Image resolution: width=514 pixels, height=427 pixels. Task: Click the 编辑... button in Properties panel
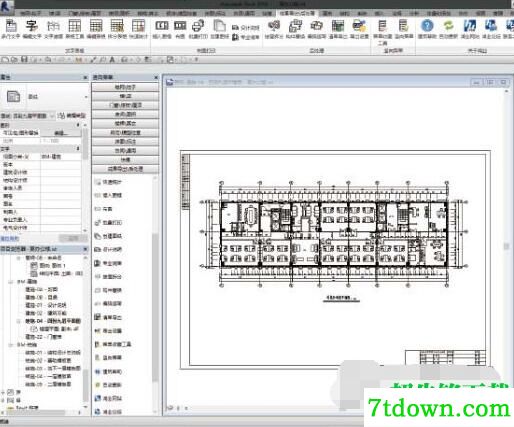(x=61, y=133)
